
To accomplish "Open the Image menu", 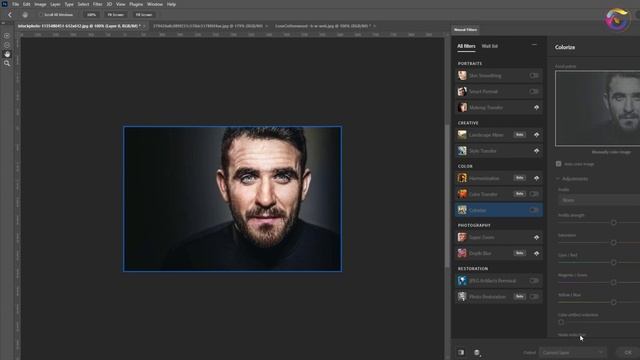I will [x=40, y=4].
